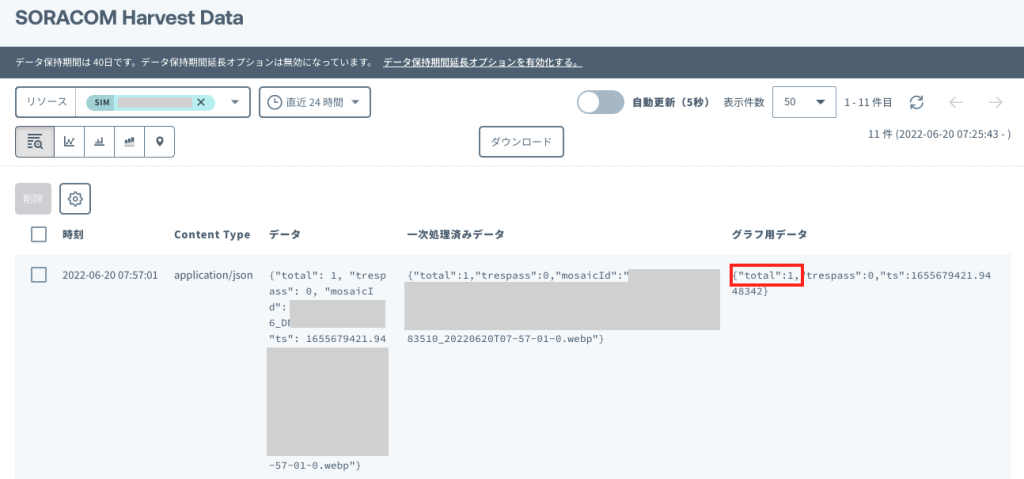1024x479 pixels.
Task: Switch to table data view icon
Action: click(x=35, y=142)
